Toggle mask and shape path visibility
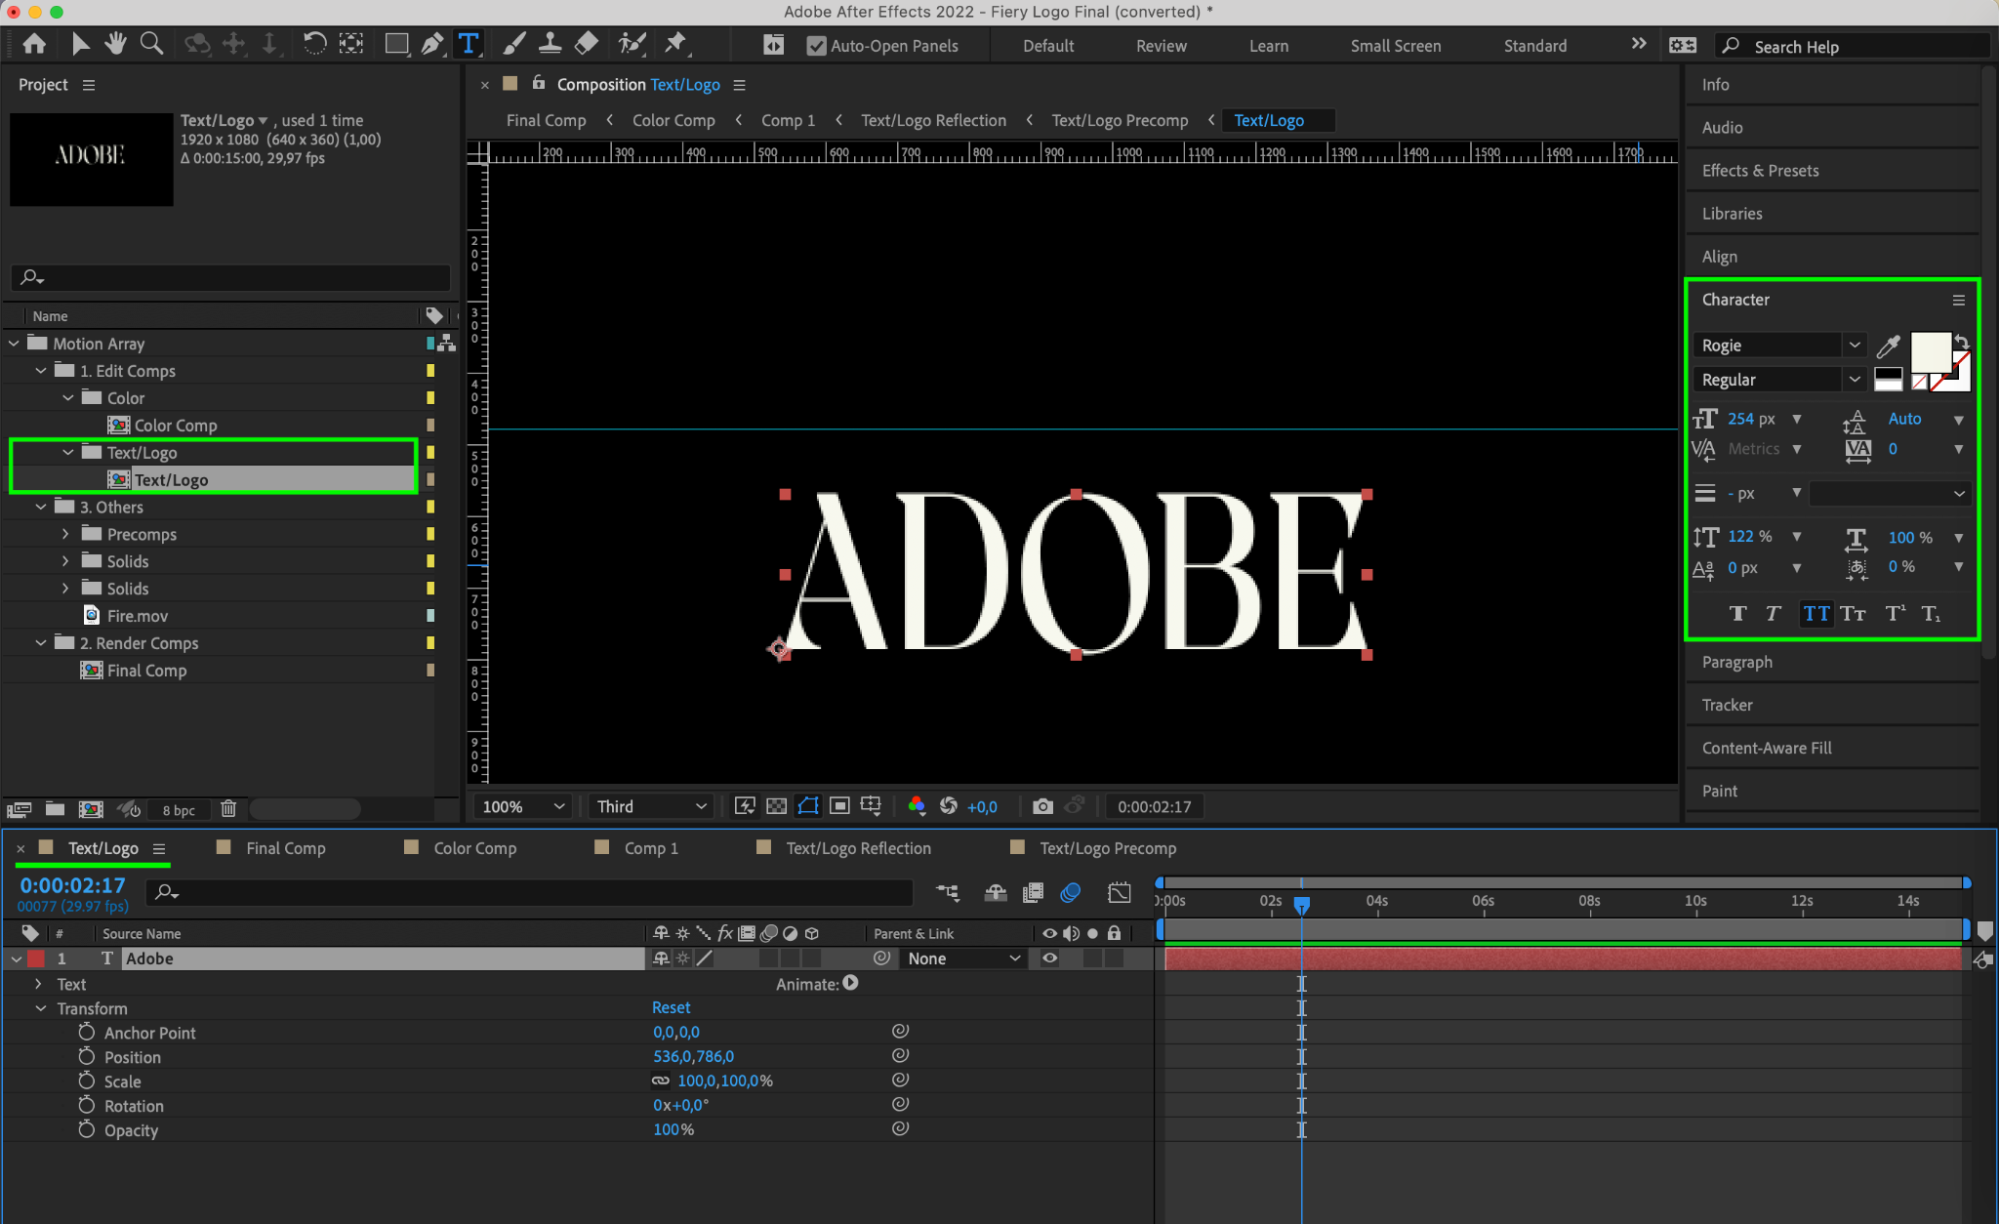 808,806
